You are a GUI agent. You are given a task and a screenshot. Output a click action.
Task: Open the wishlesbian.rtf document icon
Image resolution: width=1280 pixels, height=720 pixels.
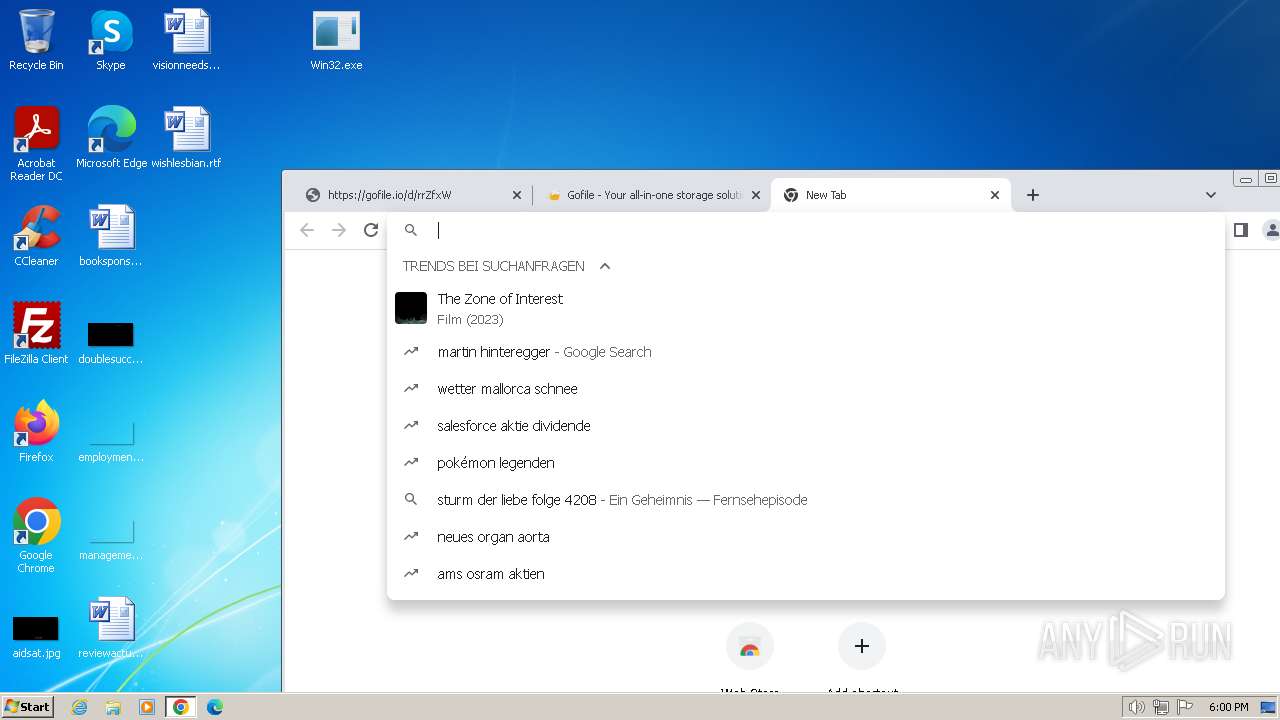coord(186,138)
